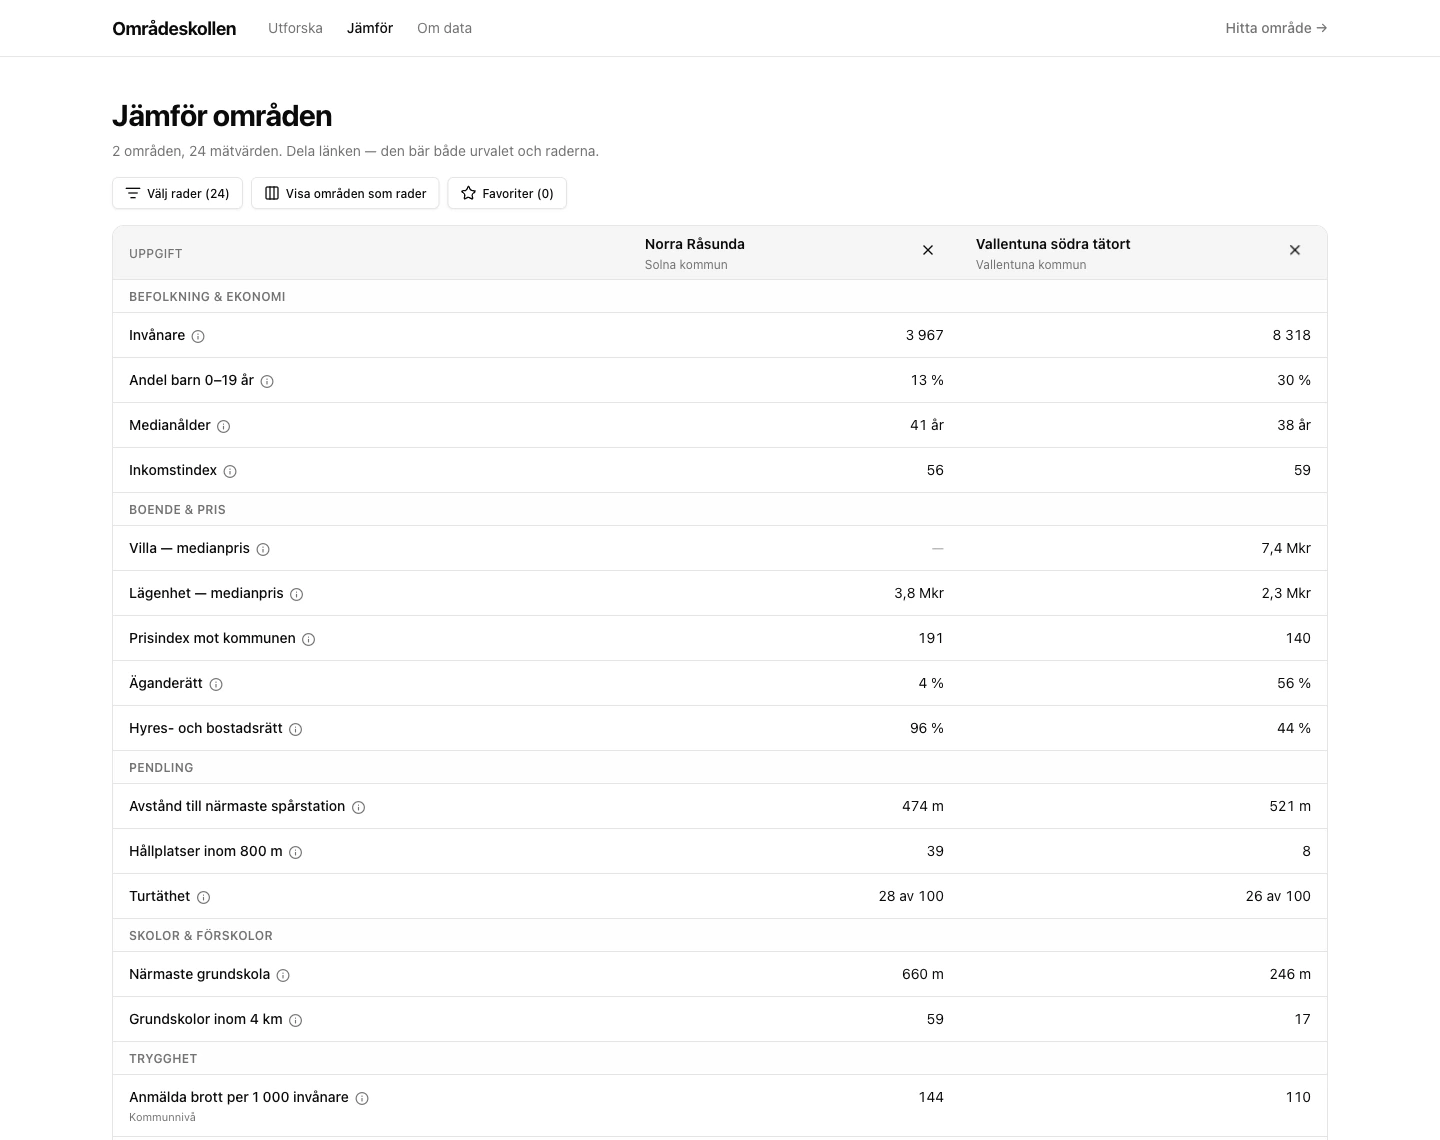This screenshot has height=1140, width=1440.
Task: Go to Utforska page
Action: pos(295,28)
